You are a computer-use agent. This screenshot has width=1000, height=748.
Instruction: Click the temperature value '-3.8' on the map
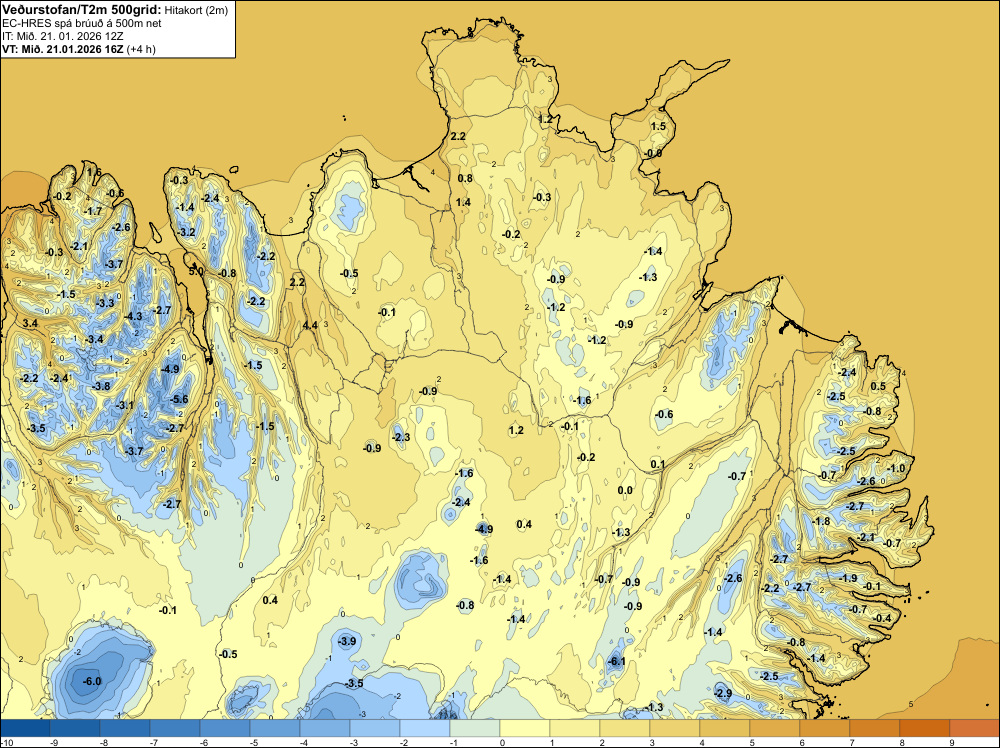101,386
